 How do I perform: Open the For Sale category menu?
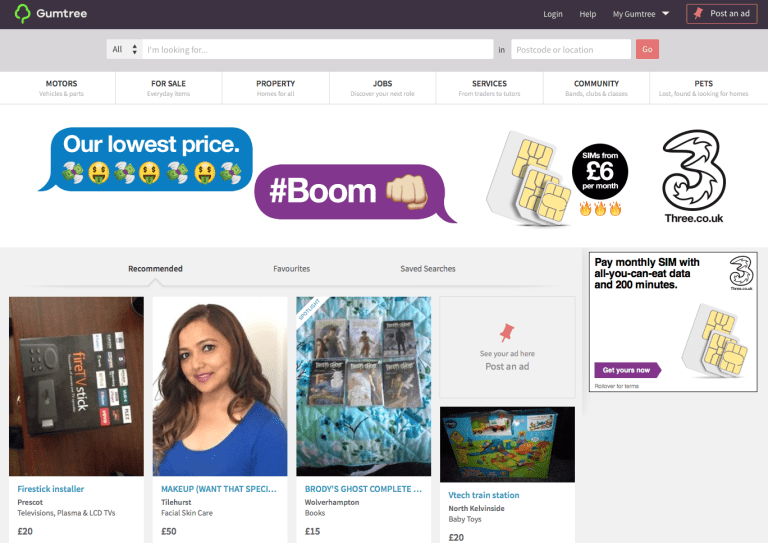169,88
